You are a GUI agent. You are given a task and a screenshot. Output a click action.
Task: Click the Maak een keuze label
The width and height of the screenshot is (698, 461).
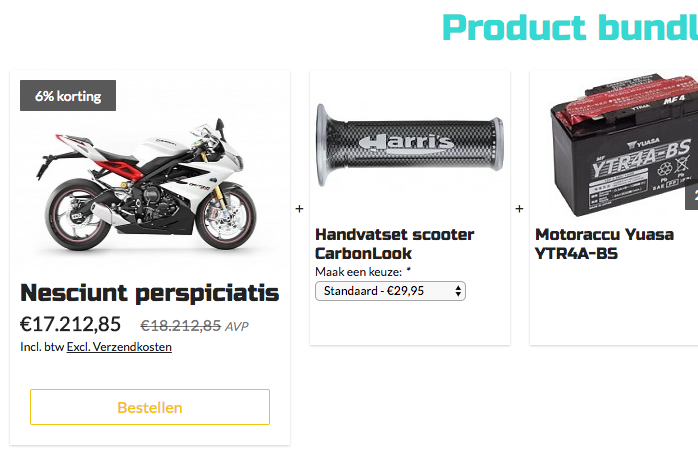pyautogui.click(x=358, y=272)
